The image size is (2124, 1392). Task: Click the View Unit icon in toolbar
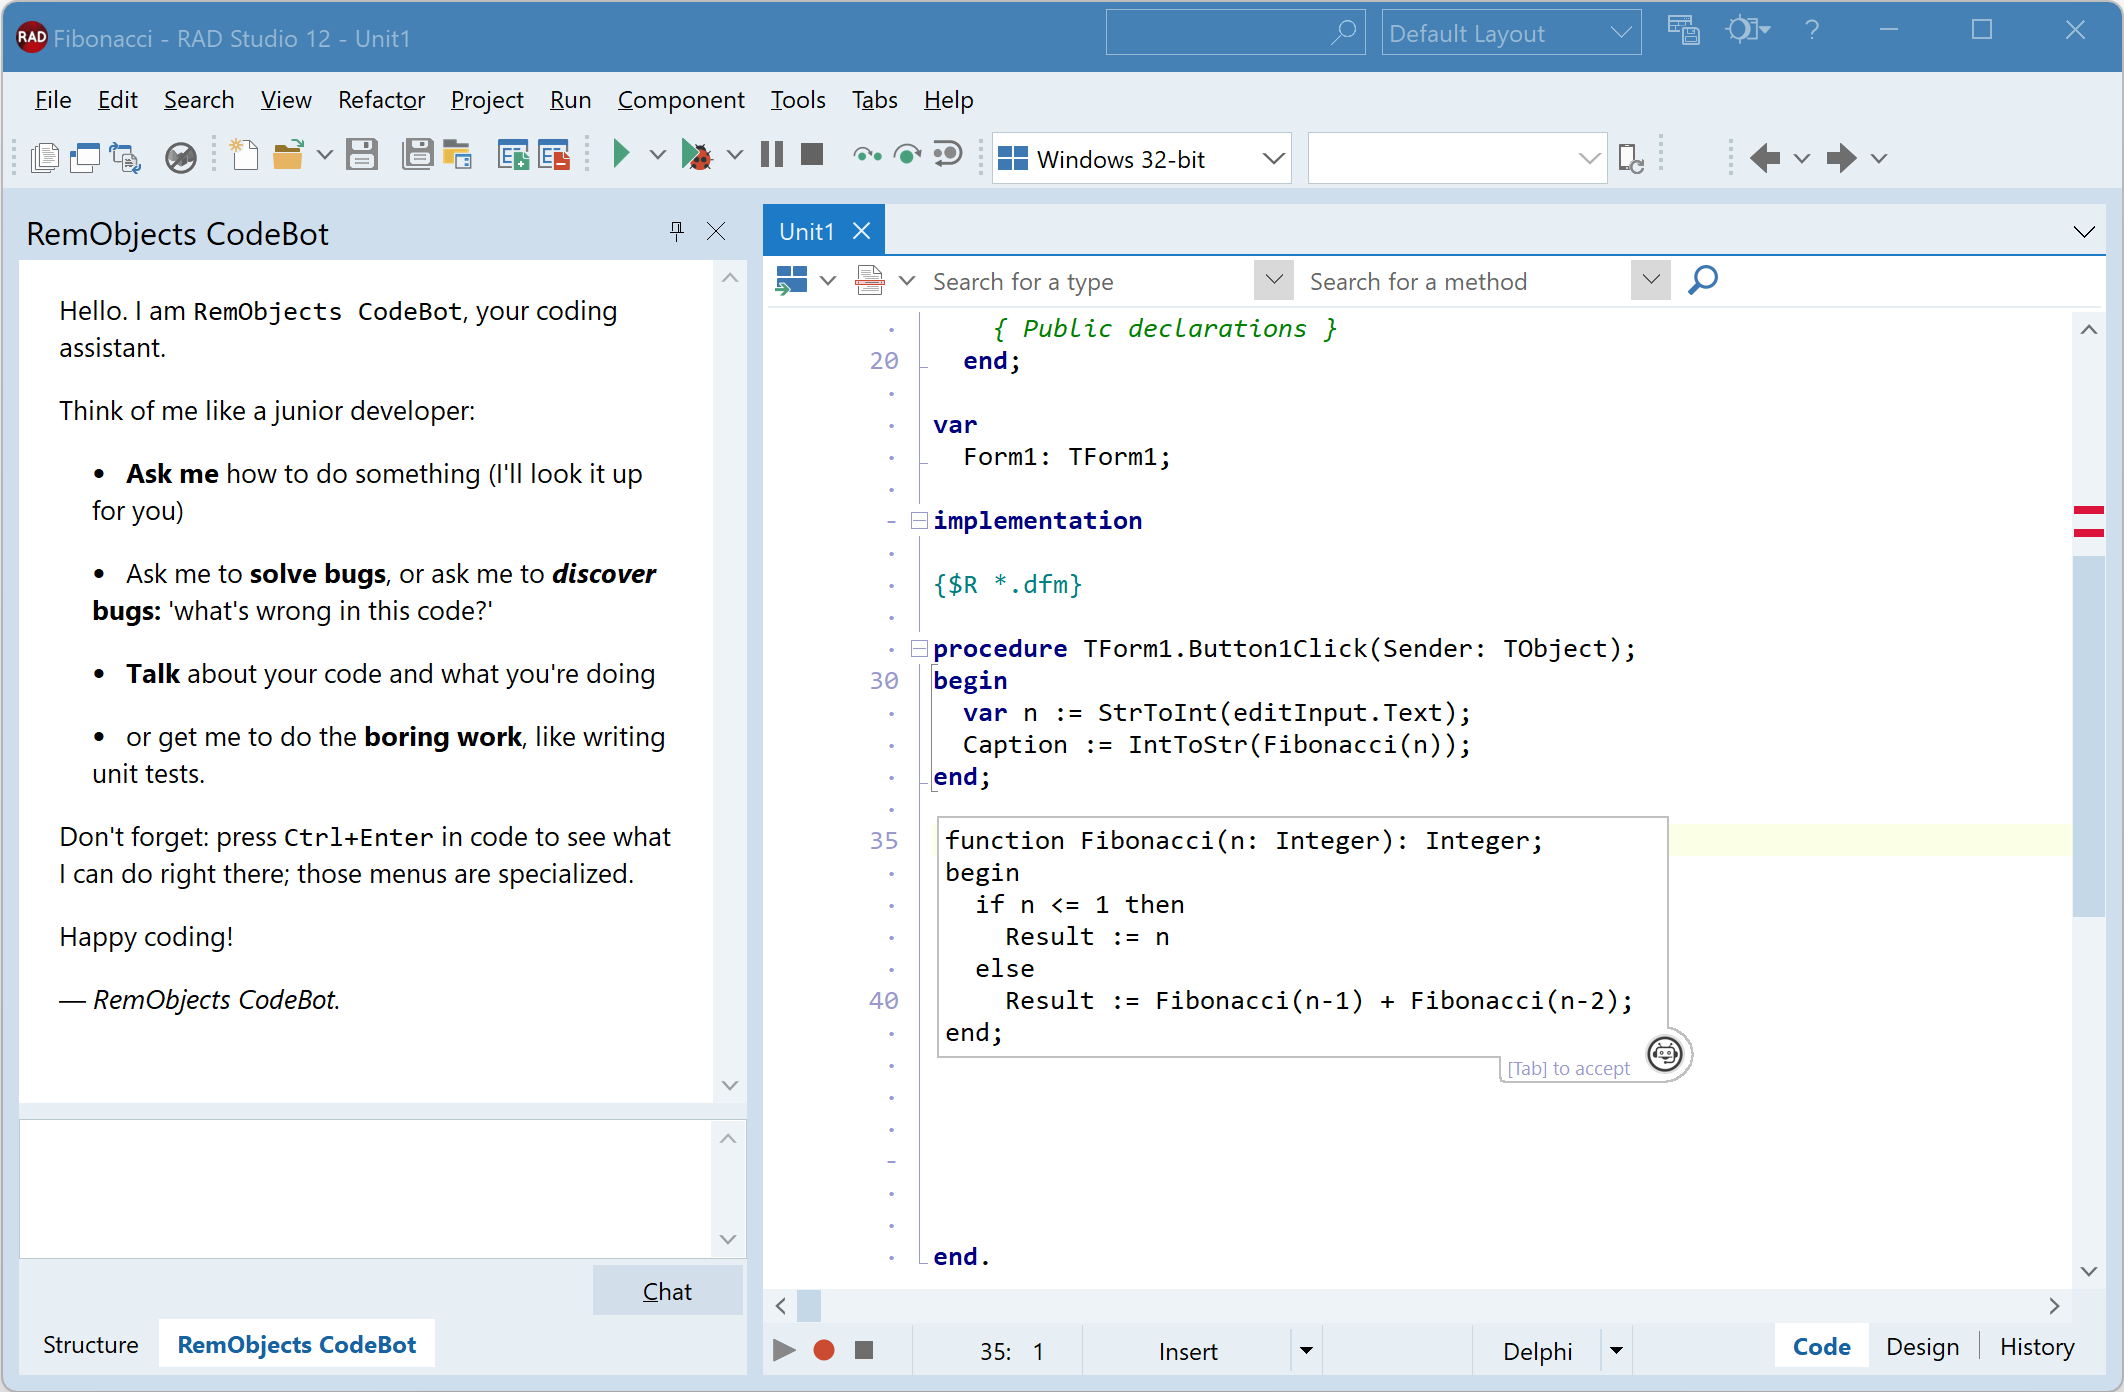pyautogui.click(x=45, y=157)
